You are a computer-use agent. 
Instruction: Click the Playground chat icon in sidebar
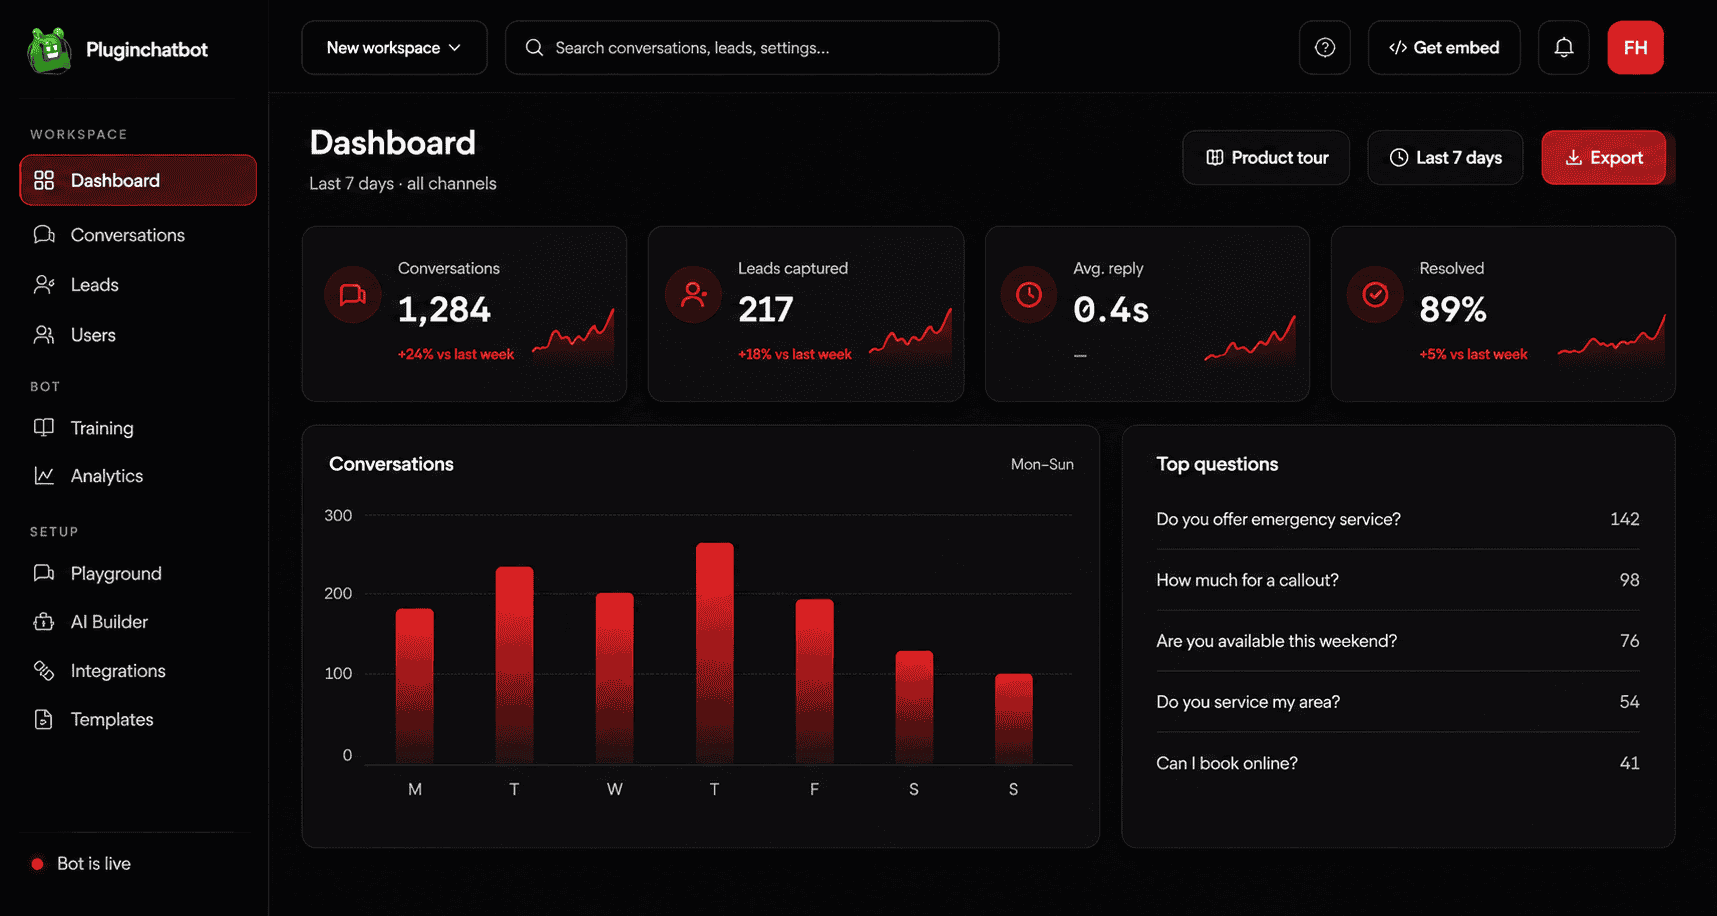[44, 573]
